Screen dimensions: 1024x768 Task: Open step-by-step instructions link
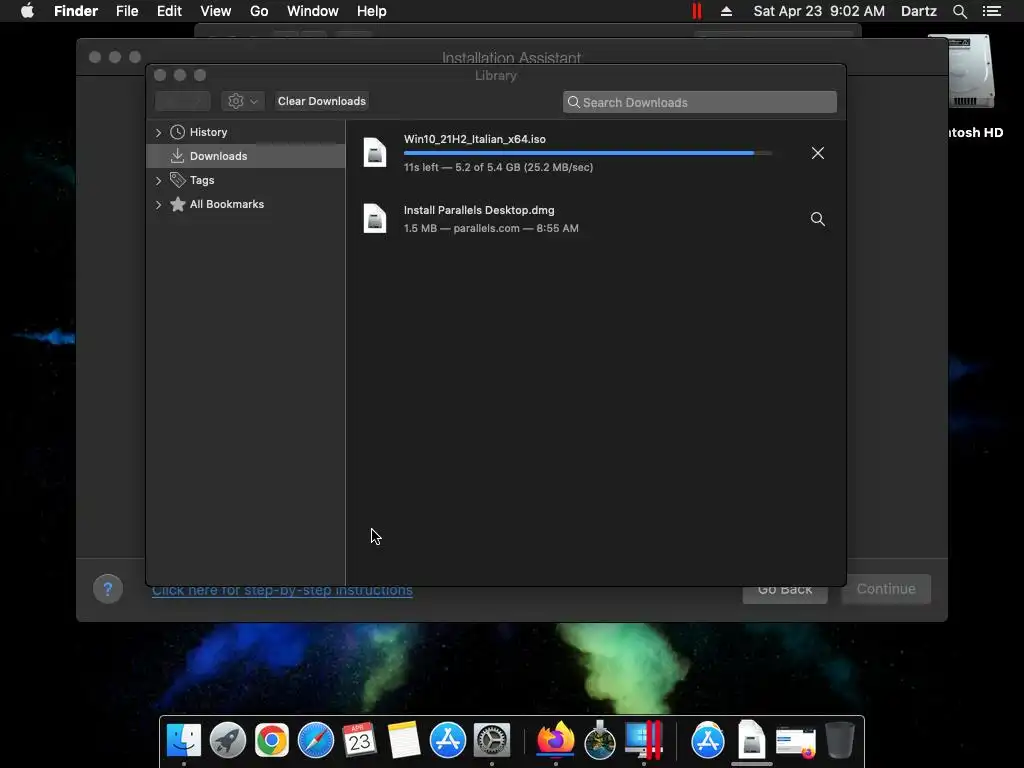(x=282, y=590)
